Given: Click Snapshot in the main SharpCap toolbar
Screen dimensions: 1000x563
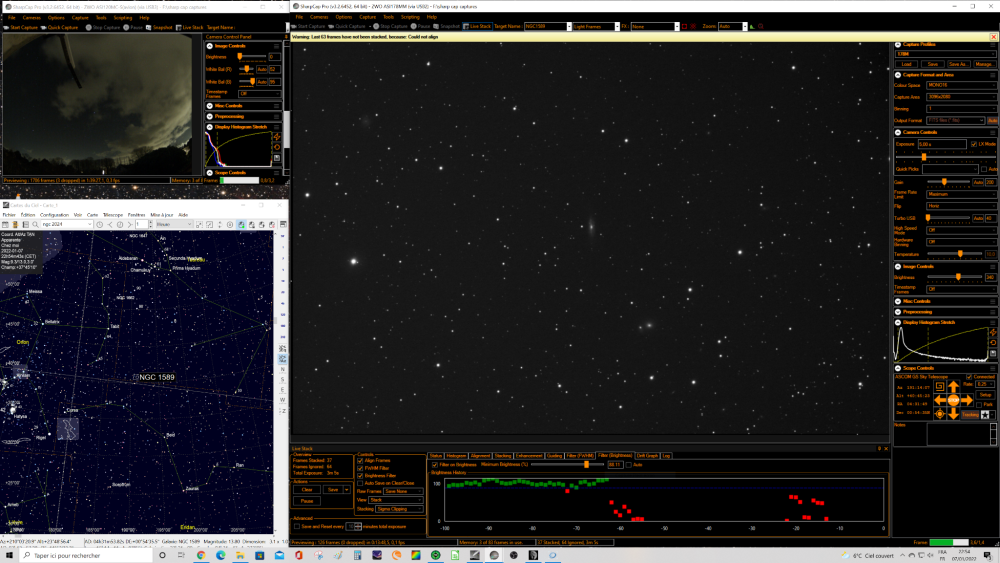Looking at the screenshot, I should (447, 27).
